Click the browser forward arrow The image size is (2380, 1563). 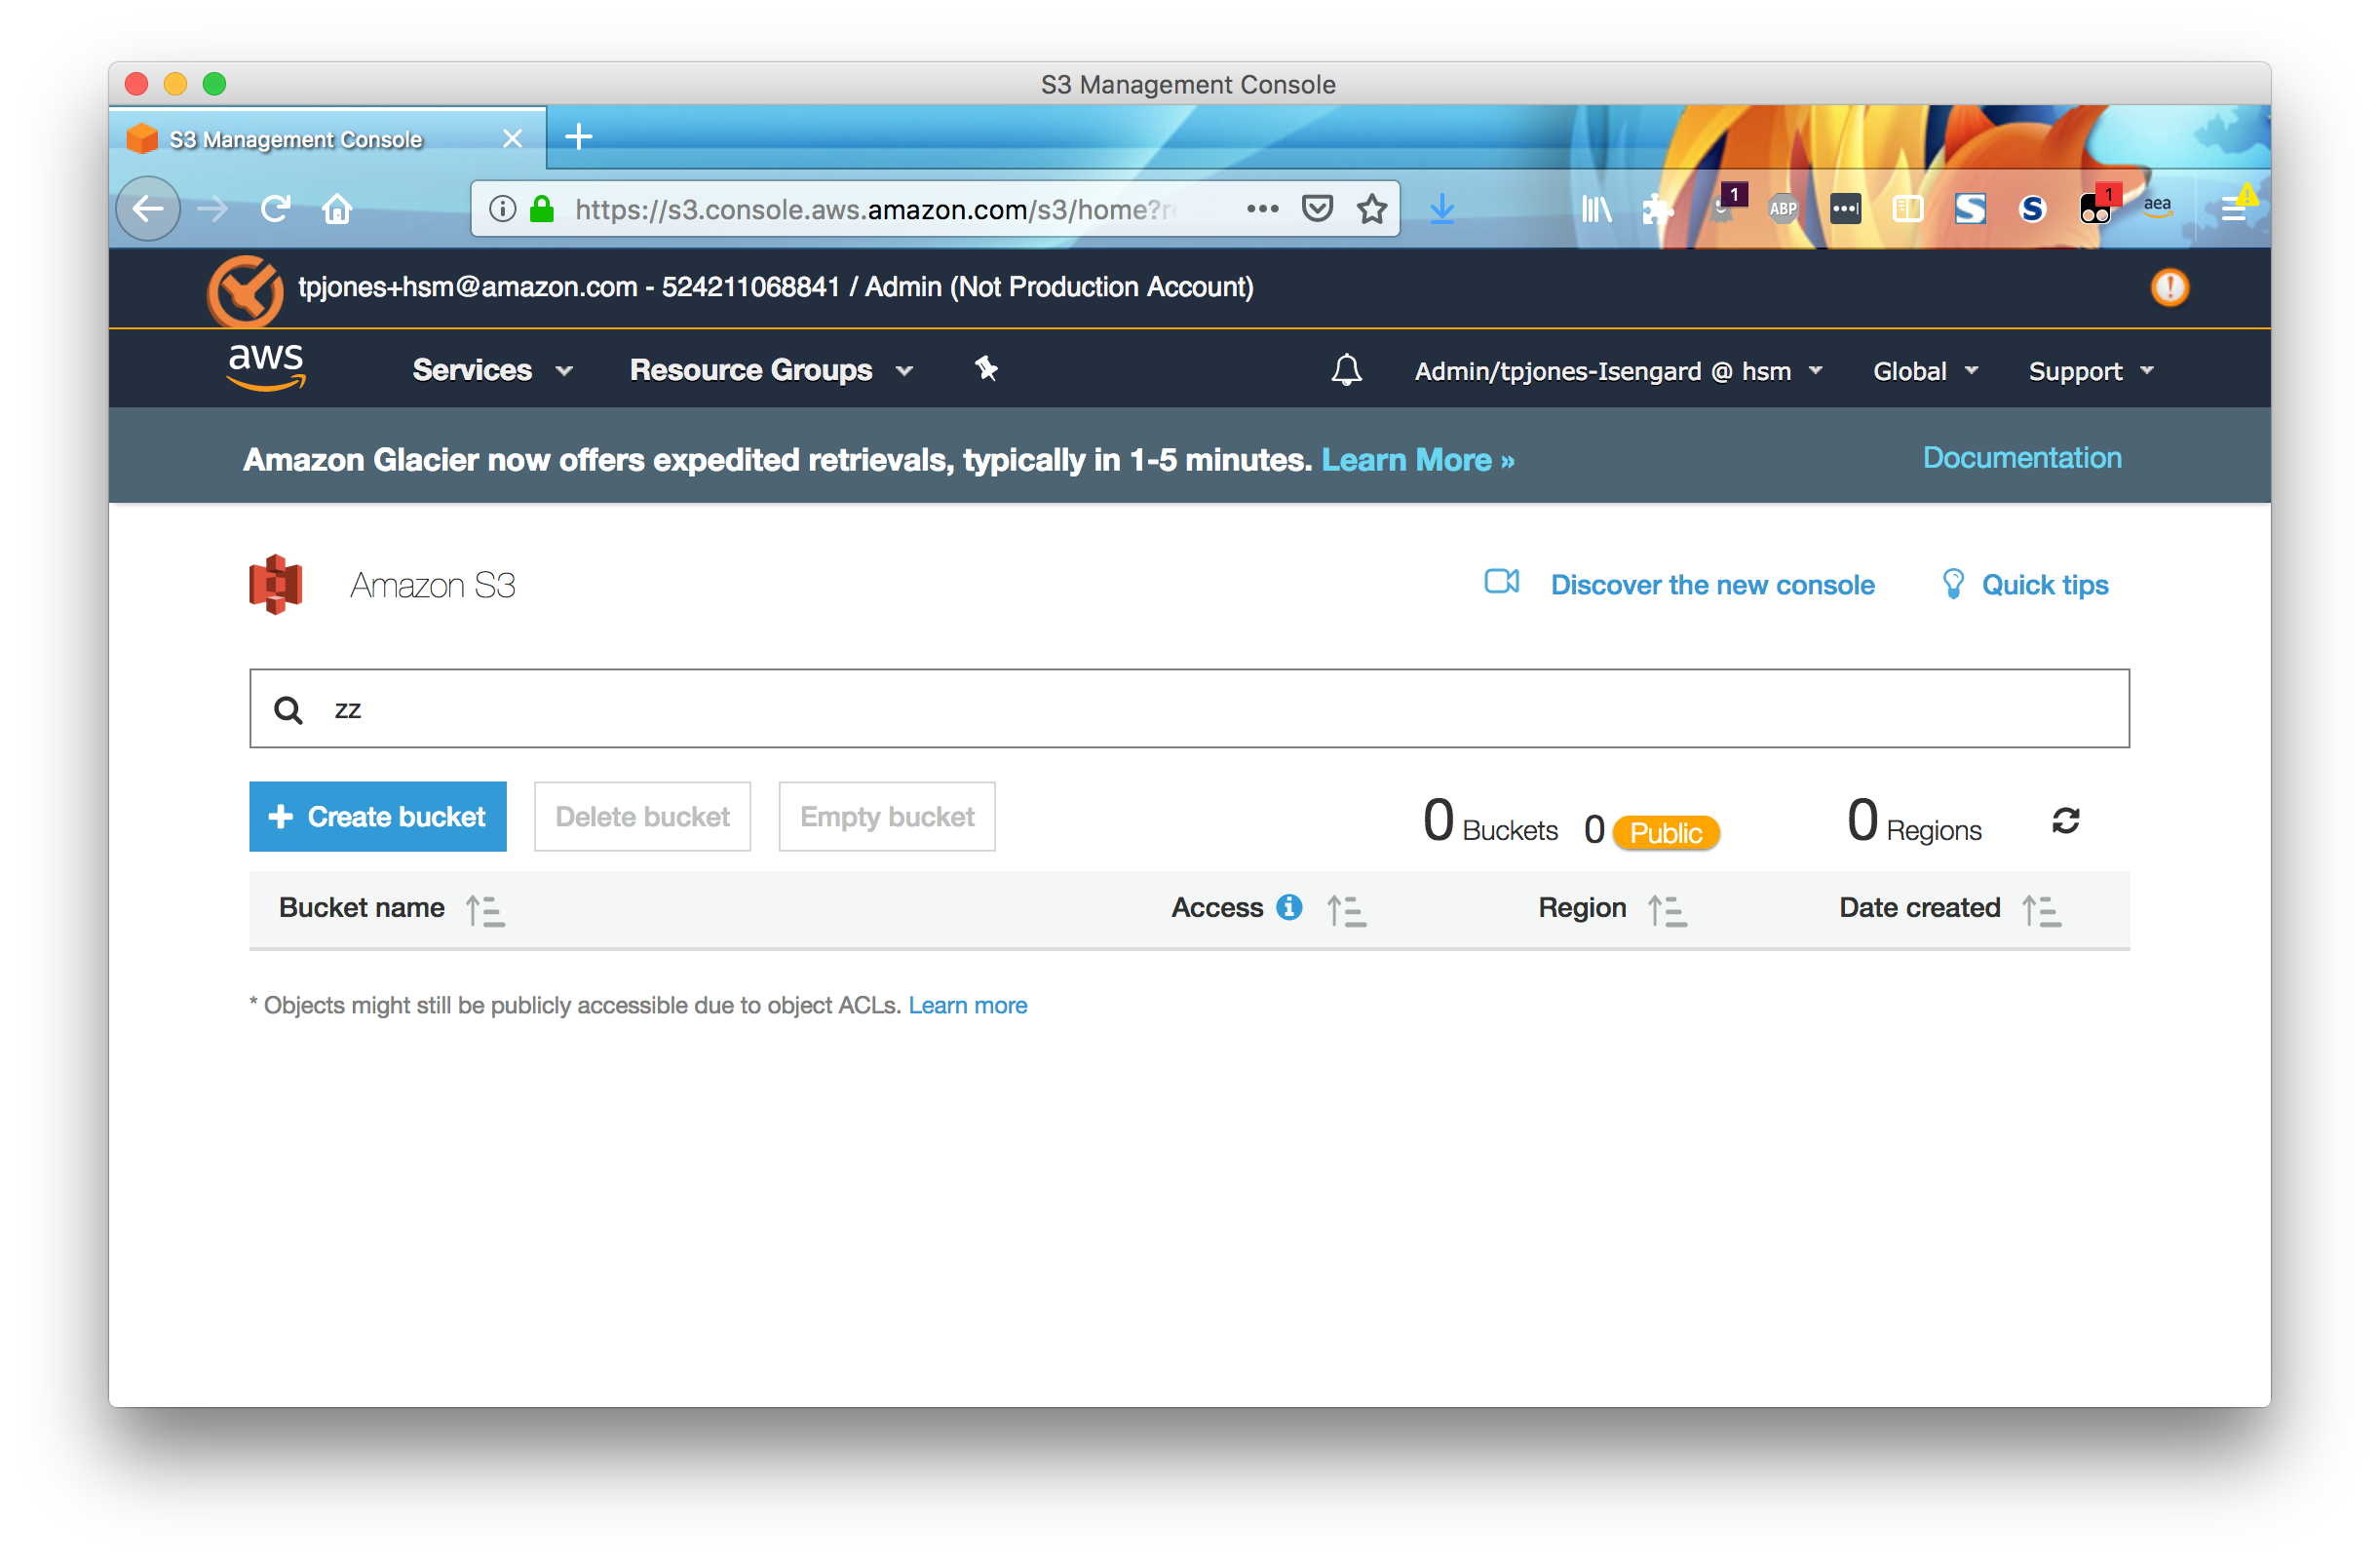click(212, 209)
